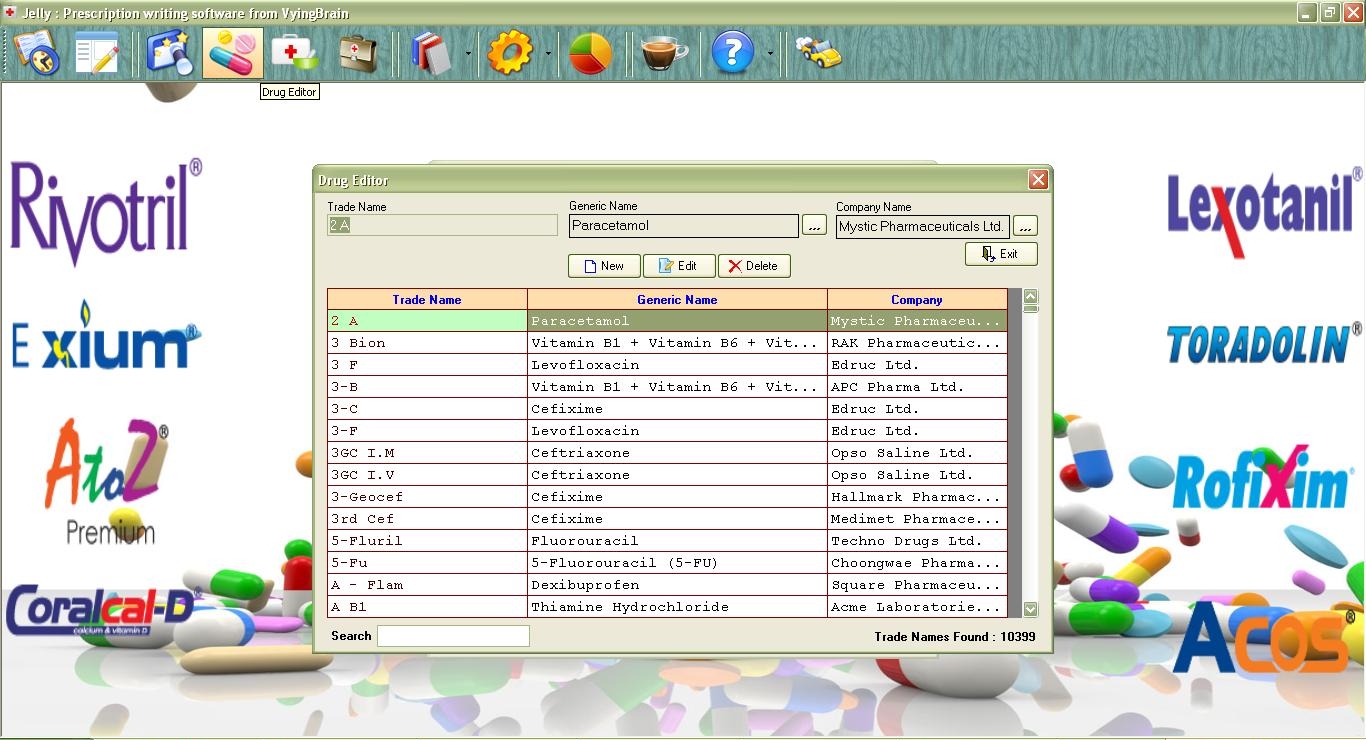Click the Delete button

click(754, 266)
